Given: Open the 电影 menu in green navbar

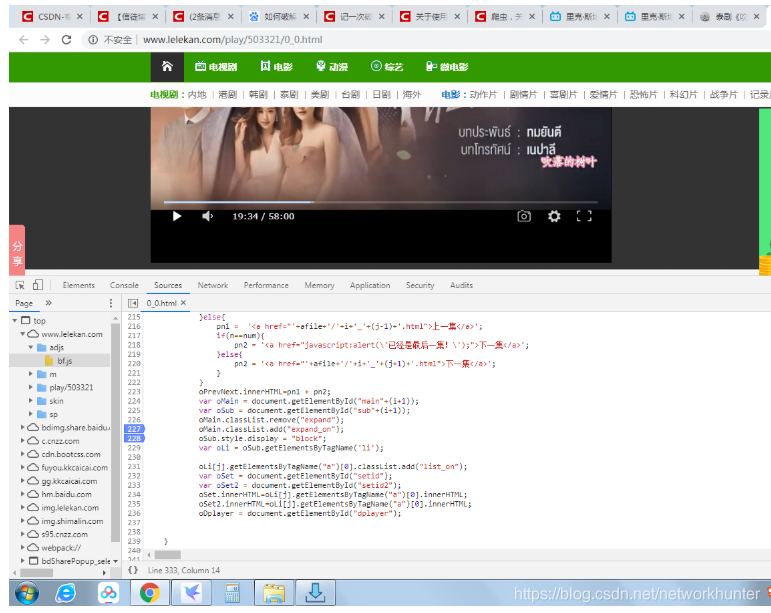Looking at the screenshot, I should (276, 66).
